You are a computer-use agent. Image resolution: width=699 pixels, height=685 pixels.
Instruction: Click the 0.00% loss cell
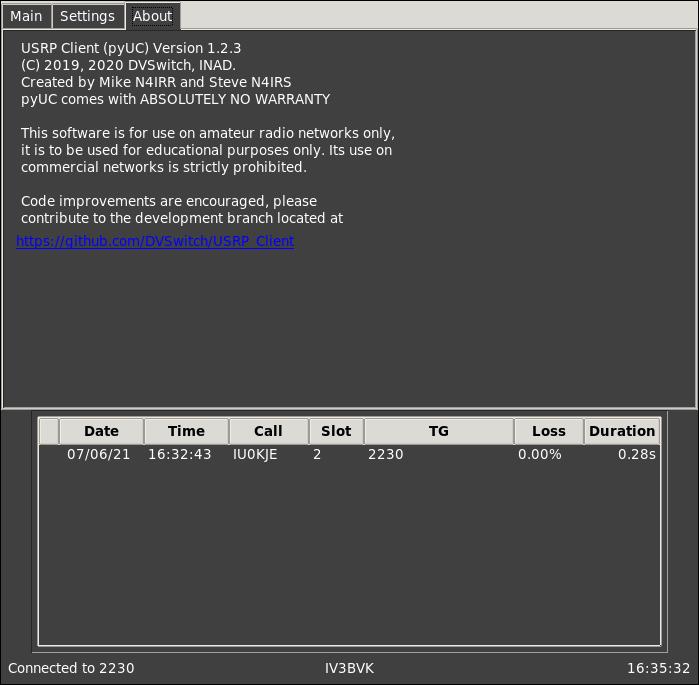[x=539, y=454]
